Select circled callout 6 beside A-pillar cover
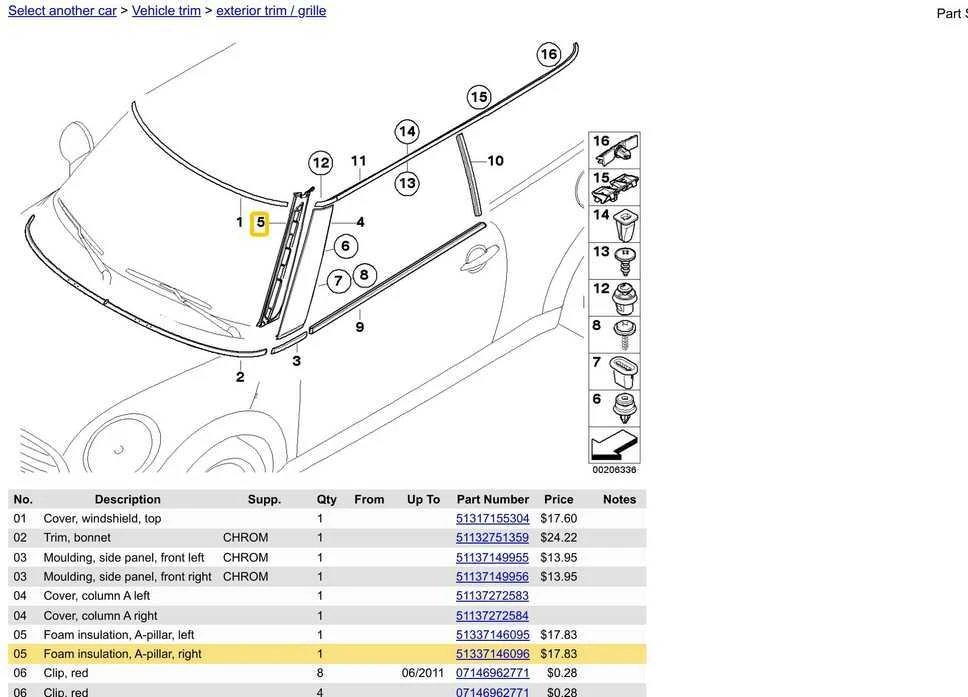Screen dimensions: 968x697 coord(345,246)
